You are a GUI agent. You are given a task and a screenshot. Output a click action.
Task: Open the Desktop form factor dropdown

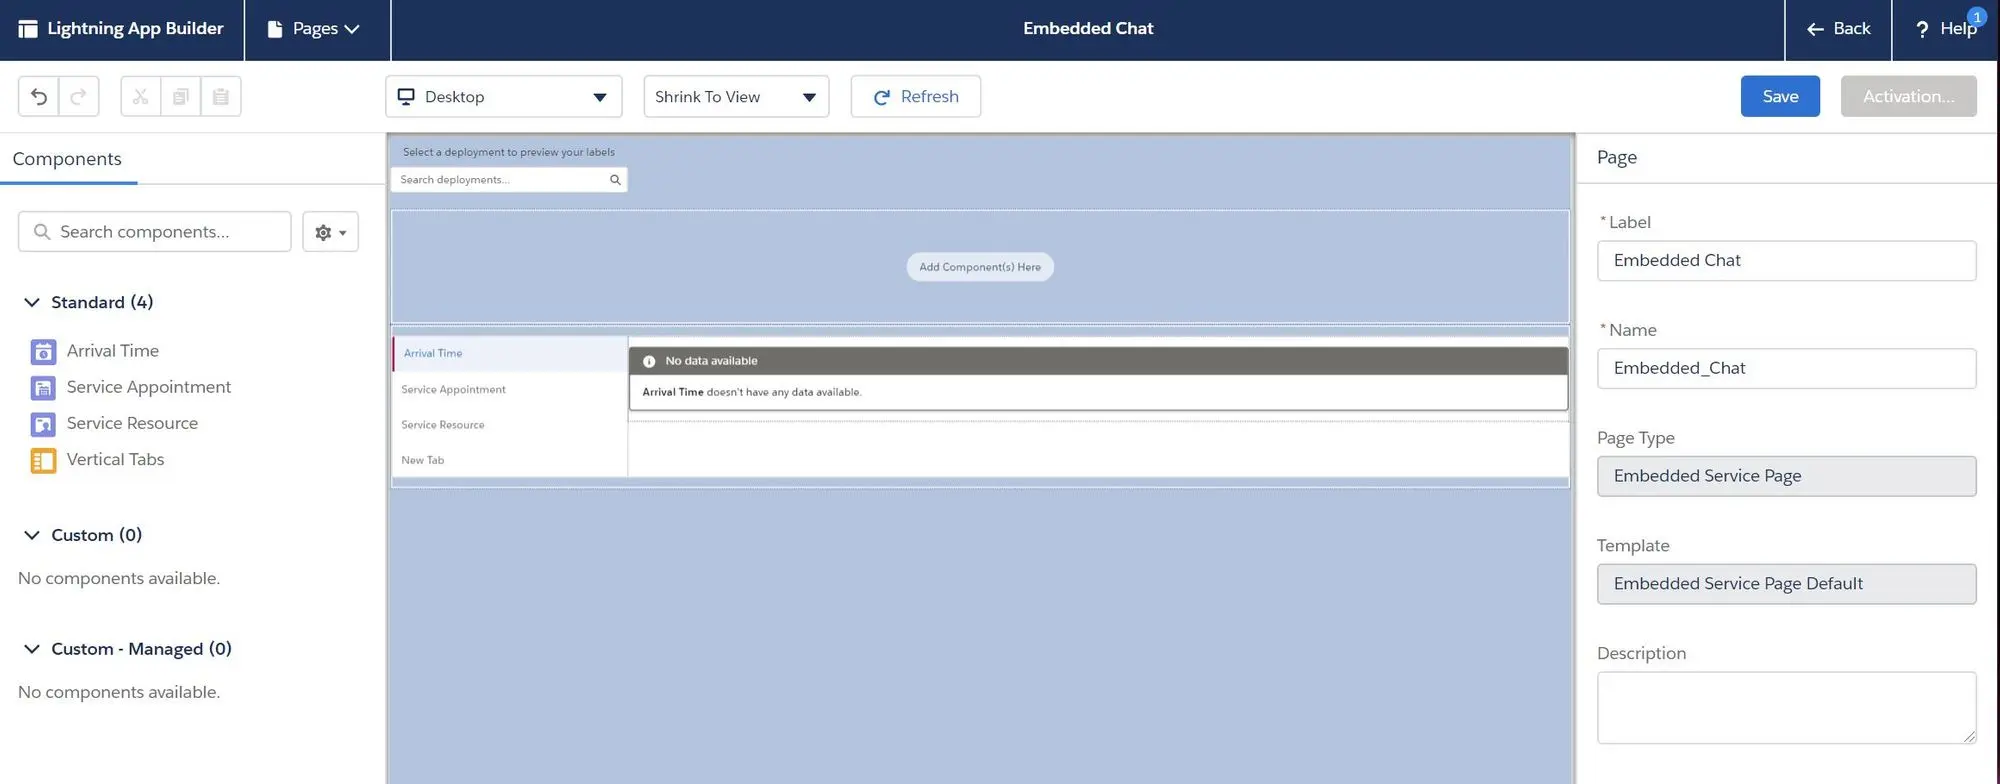pos(503,96)
